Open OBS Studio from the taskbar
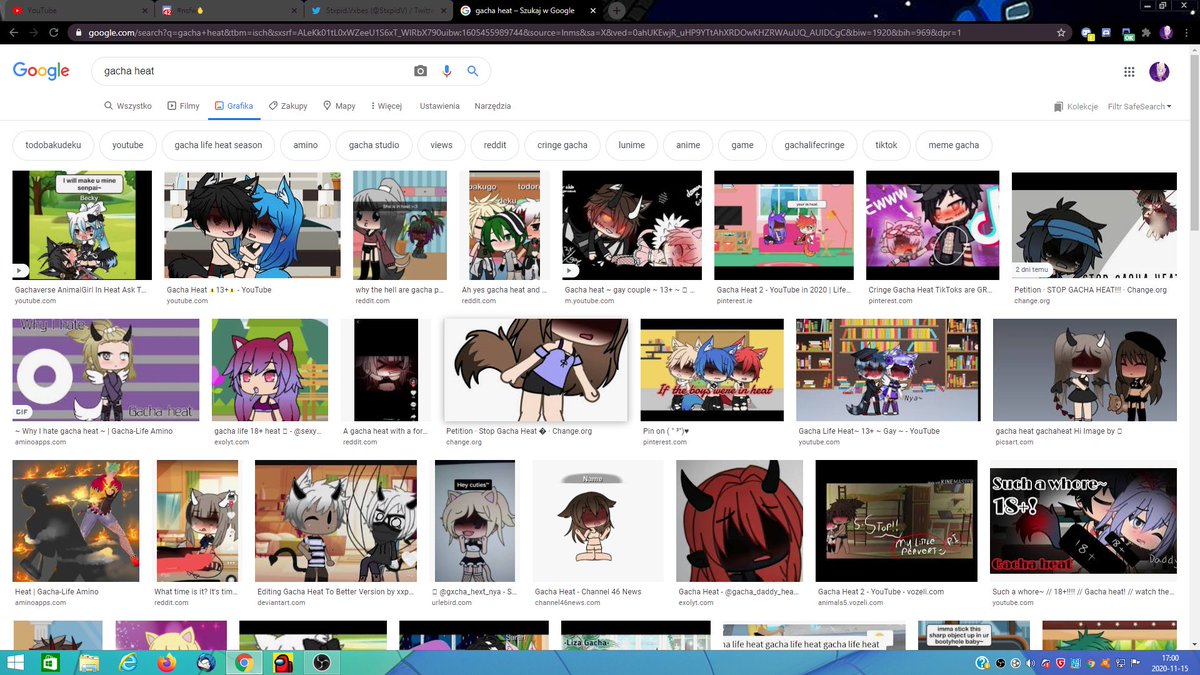 tap(321, 662)
